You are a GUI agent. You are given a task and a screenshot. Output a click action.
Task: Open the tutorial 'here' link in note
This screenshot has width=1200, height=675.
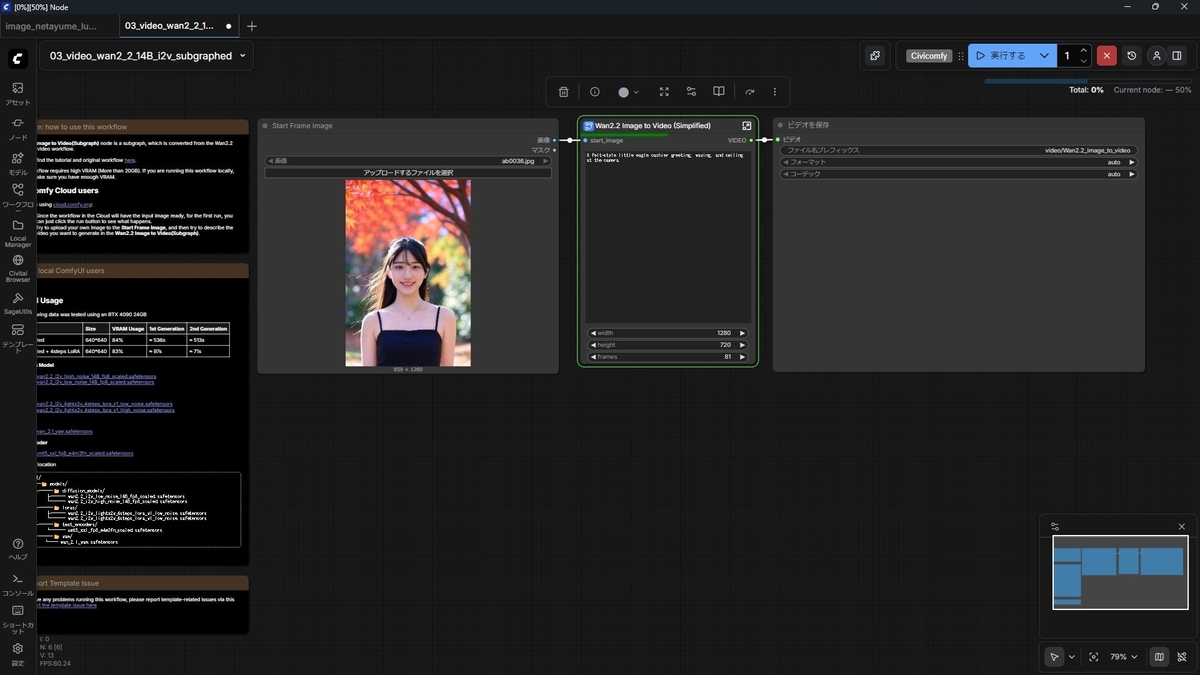tap(129, 160)
